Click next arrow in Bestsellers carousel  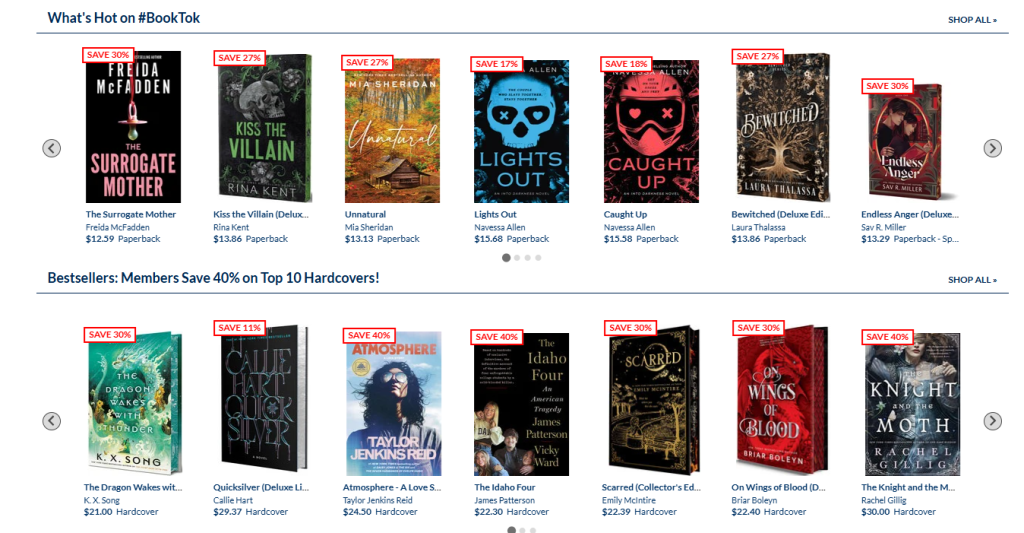992,421
